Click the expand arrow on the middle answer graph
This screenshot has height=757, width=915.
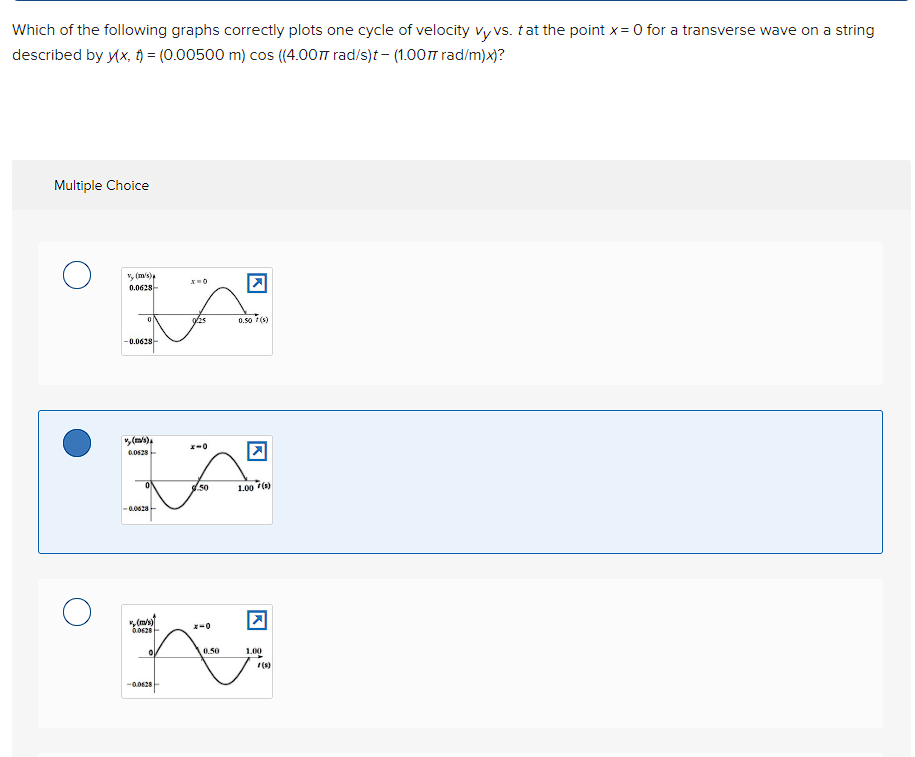[258, 452]
